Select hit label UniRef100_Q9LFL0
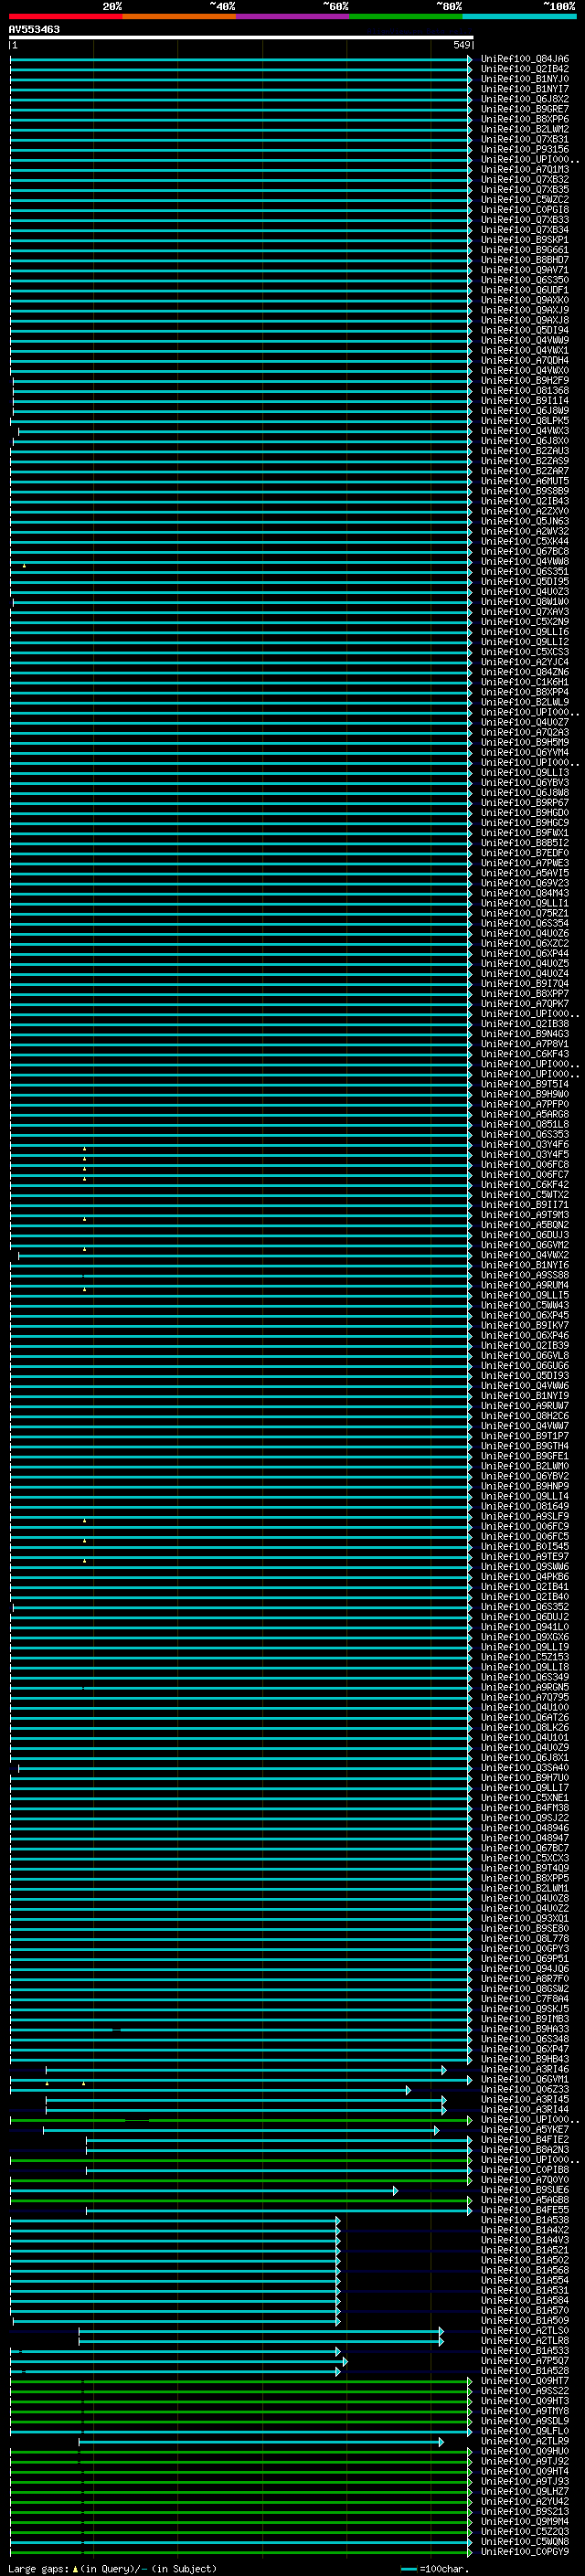The width and height of the screenshot is (585, 2576). point(525,2431)
